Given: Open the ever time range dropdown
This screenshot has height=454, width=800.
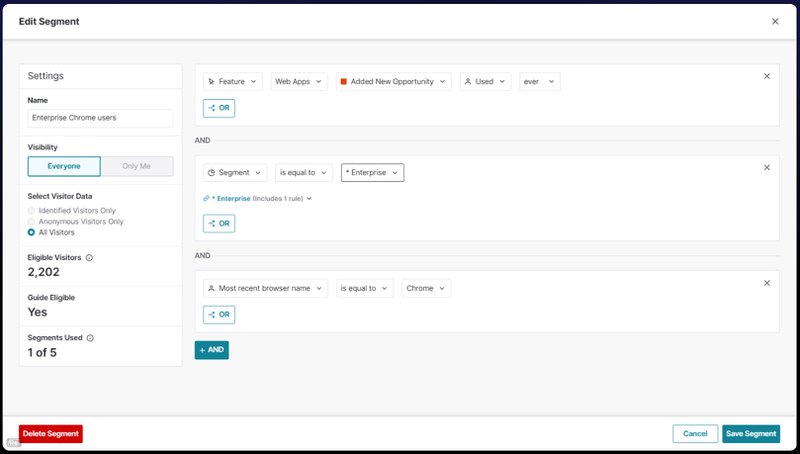Looking at the screenshot, I should pos(540,82).
